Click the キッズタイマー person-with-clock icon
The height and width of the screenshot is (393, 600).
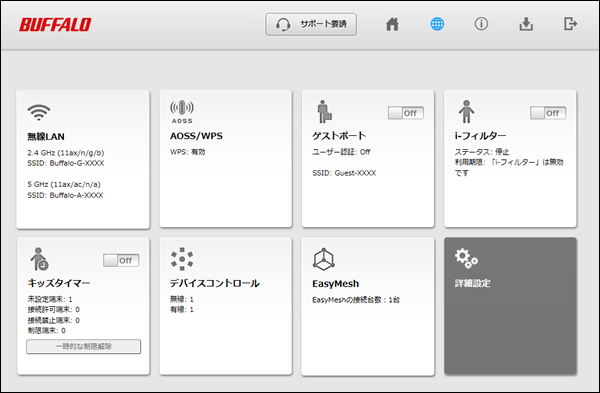click(x=40, y=259)
